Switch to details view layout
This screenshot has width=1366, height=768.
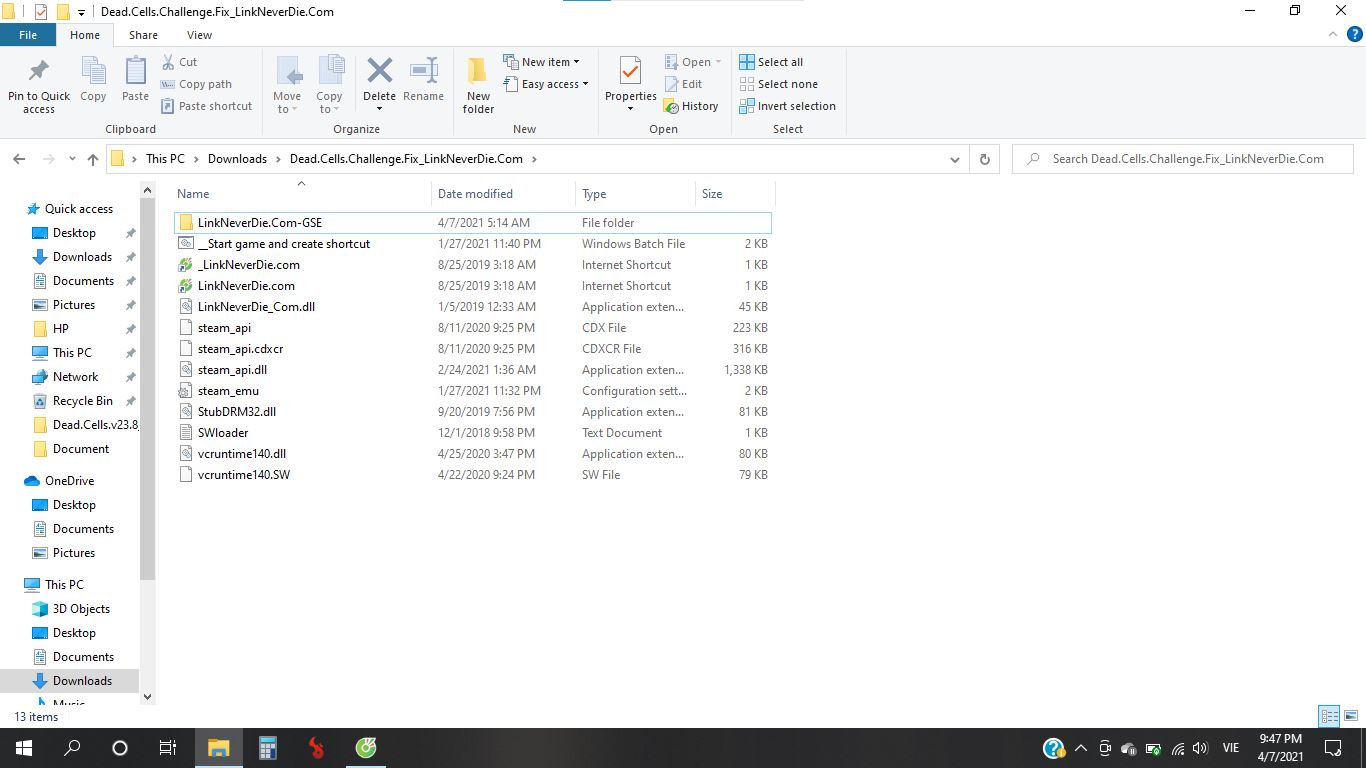1329,716
